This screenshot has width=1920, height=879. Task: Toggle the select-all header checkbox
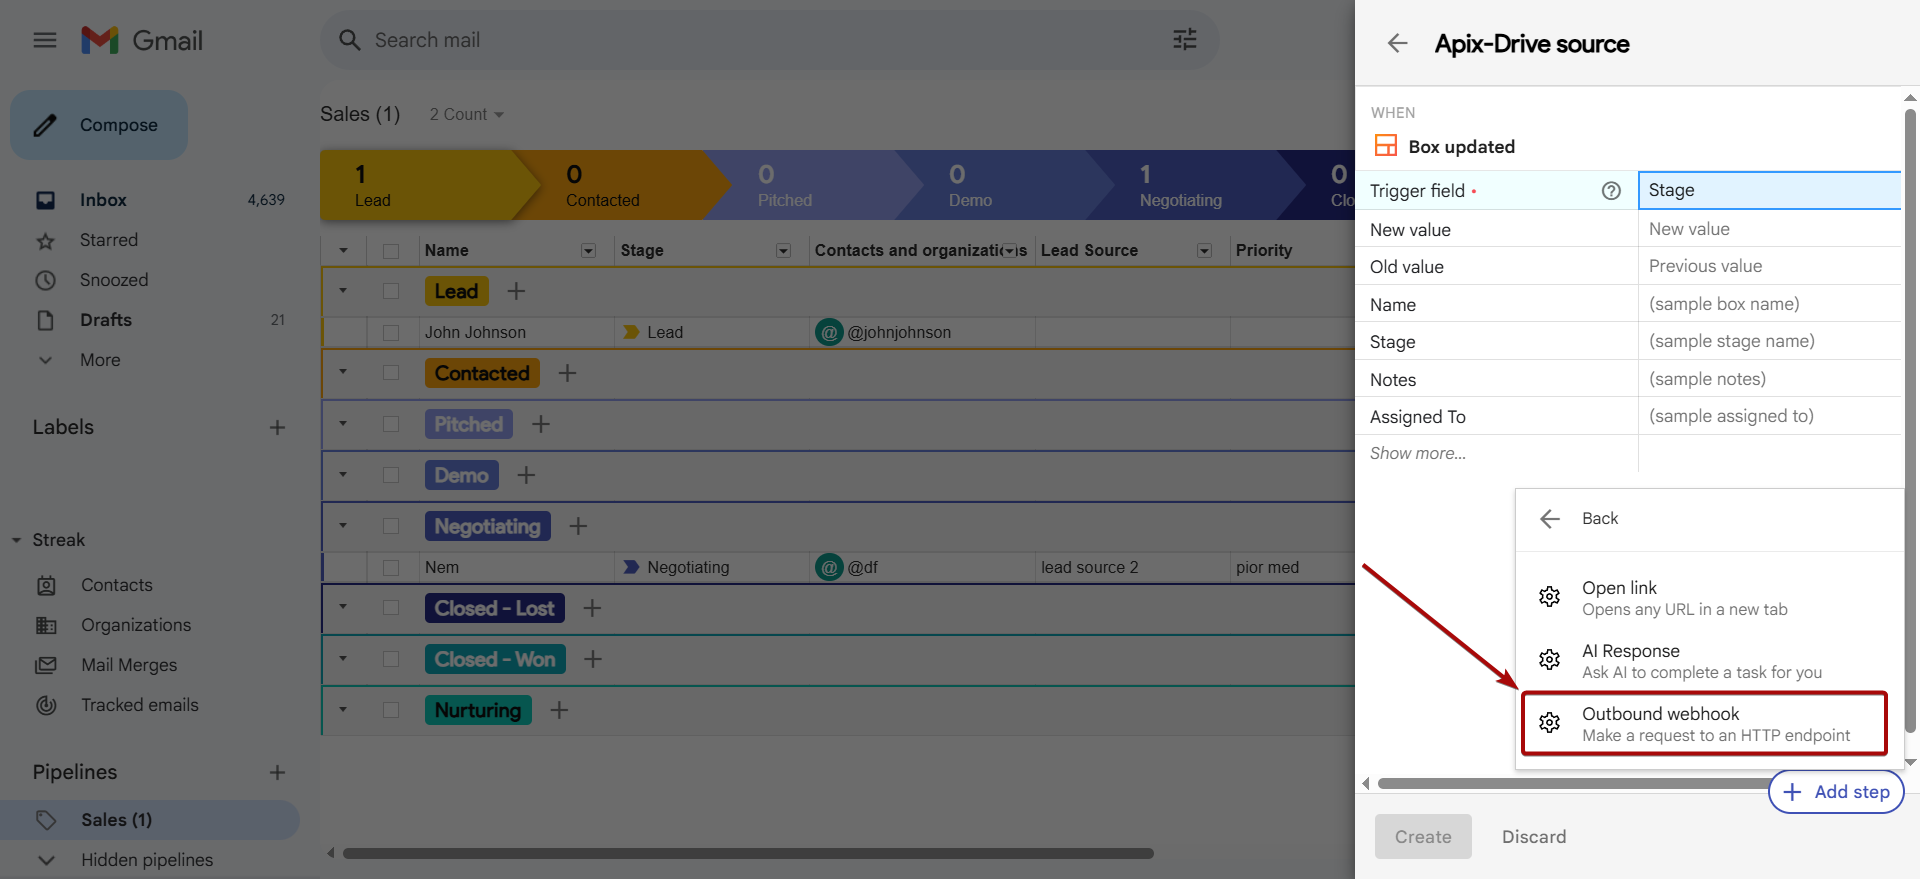391,251
